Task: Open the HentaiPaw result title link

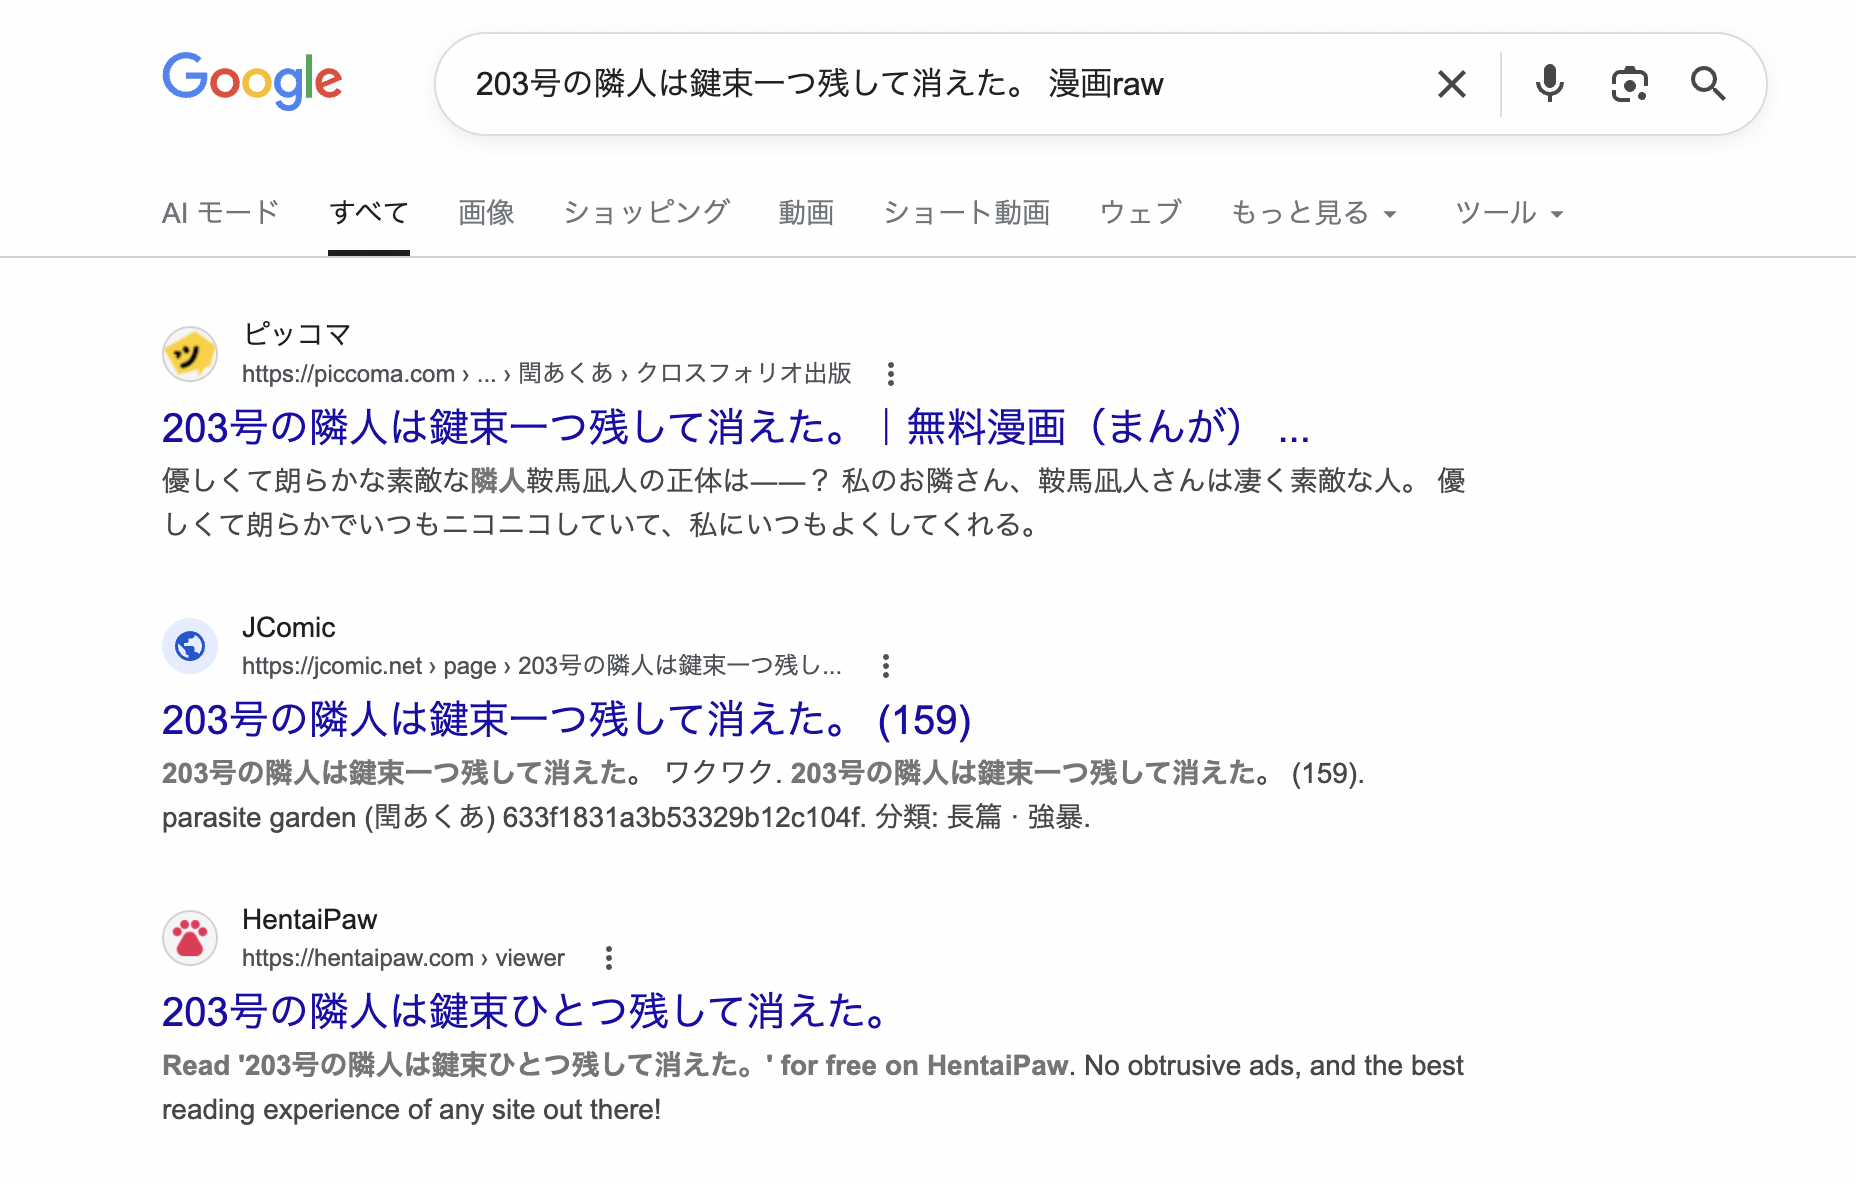Action: click(526, 1011)
